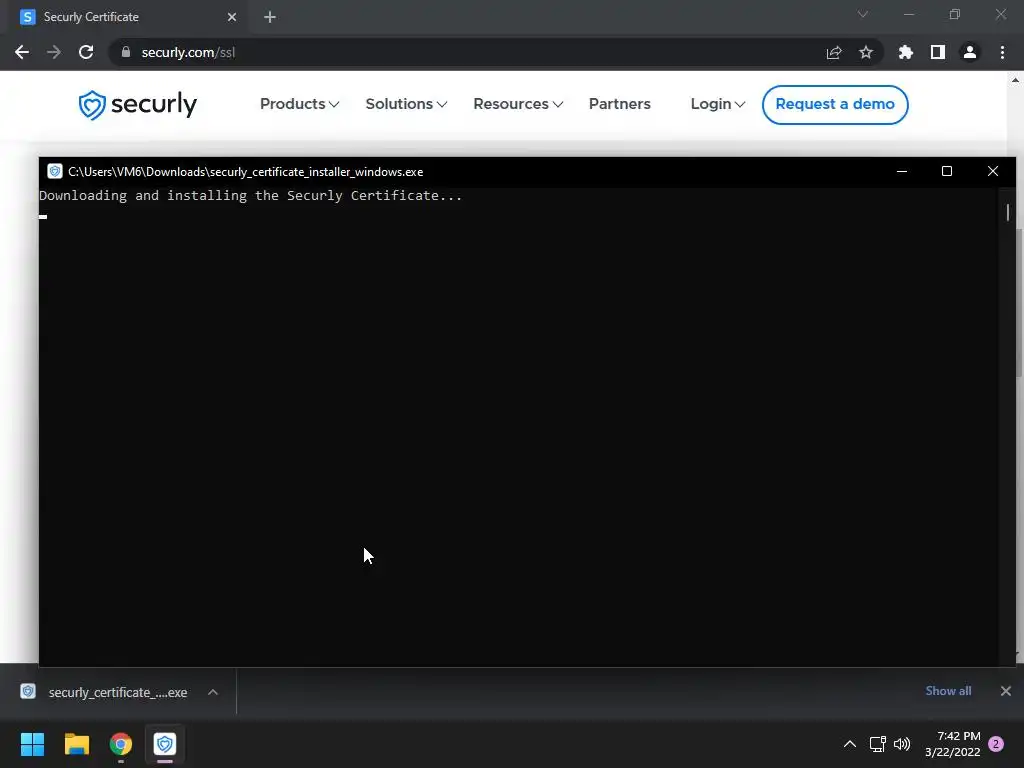
Task: Expand the Login dropdown
Action: click(x=718, y=104)
